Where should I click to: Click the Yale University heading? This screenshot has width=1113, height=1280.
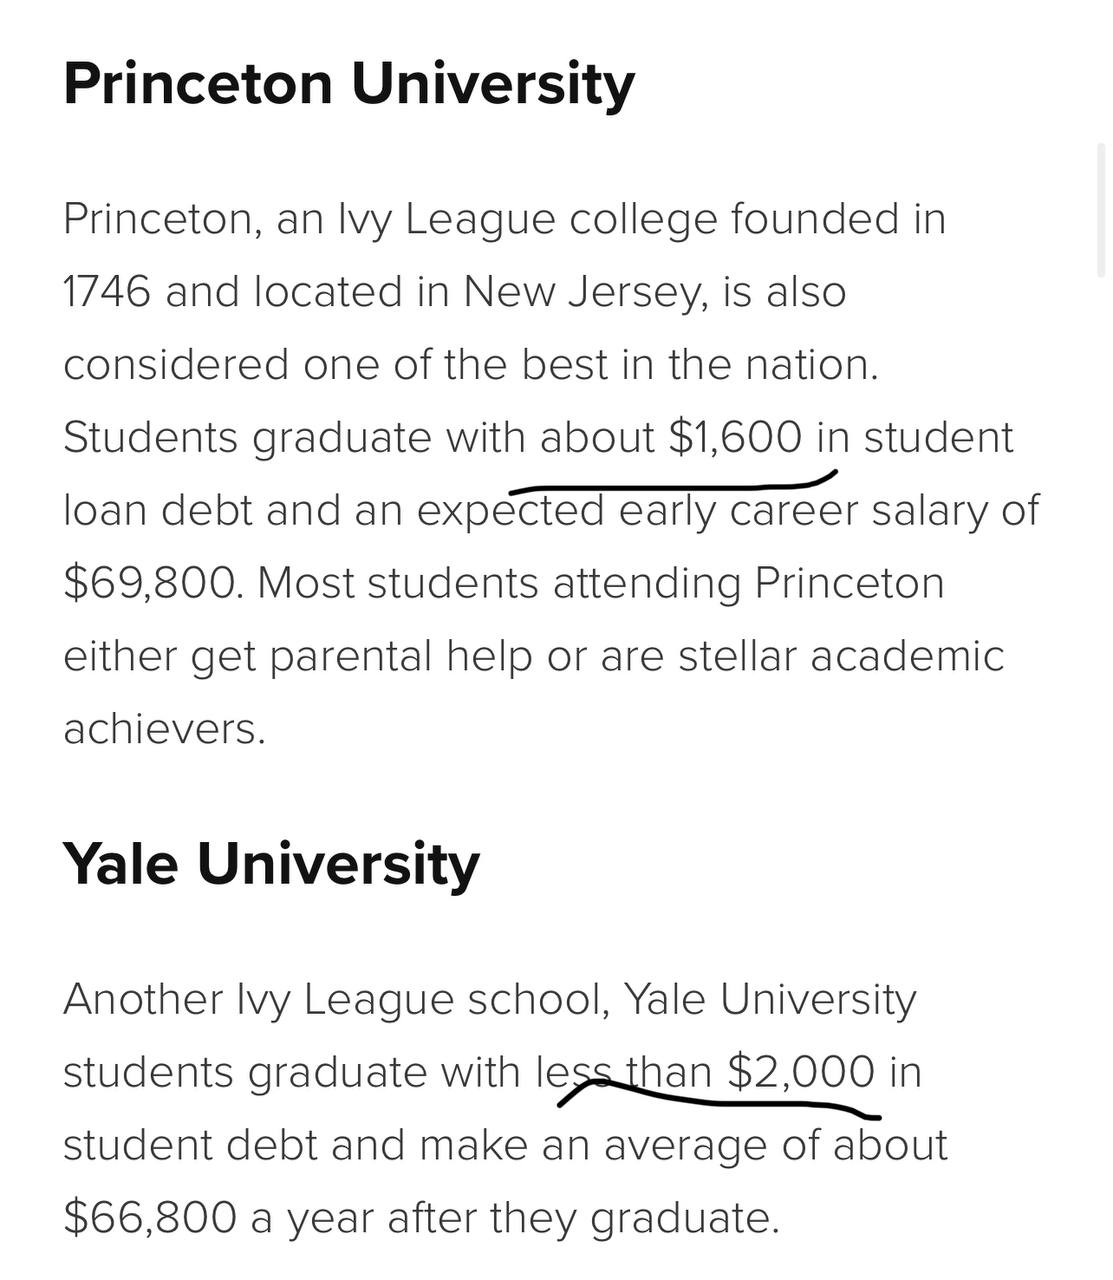tap(271, 864)
